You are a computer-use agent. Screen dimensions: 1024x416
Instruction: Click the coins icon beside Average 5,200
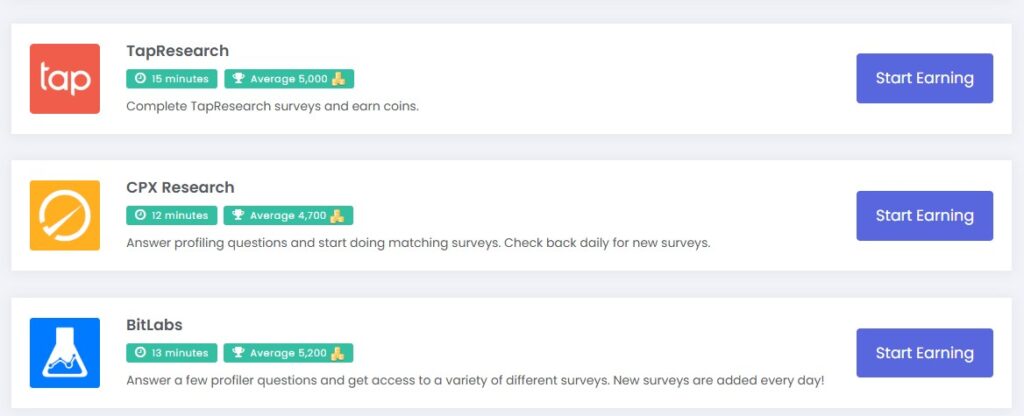click(338, 353)
